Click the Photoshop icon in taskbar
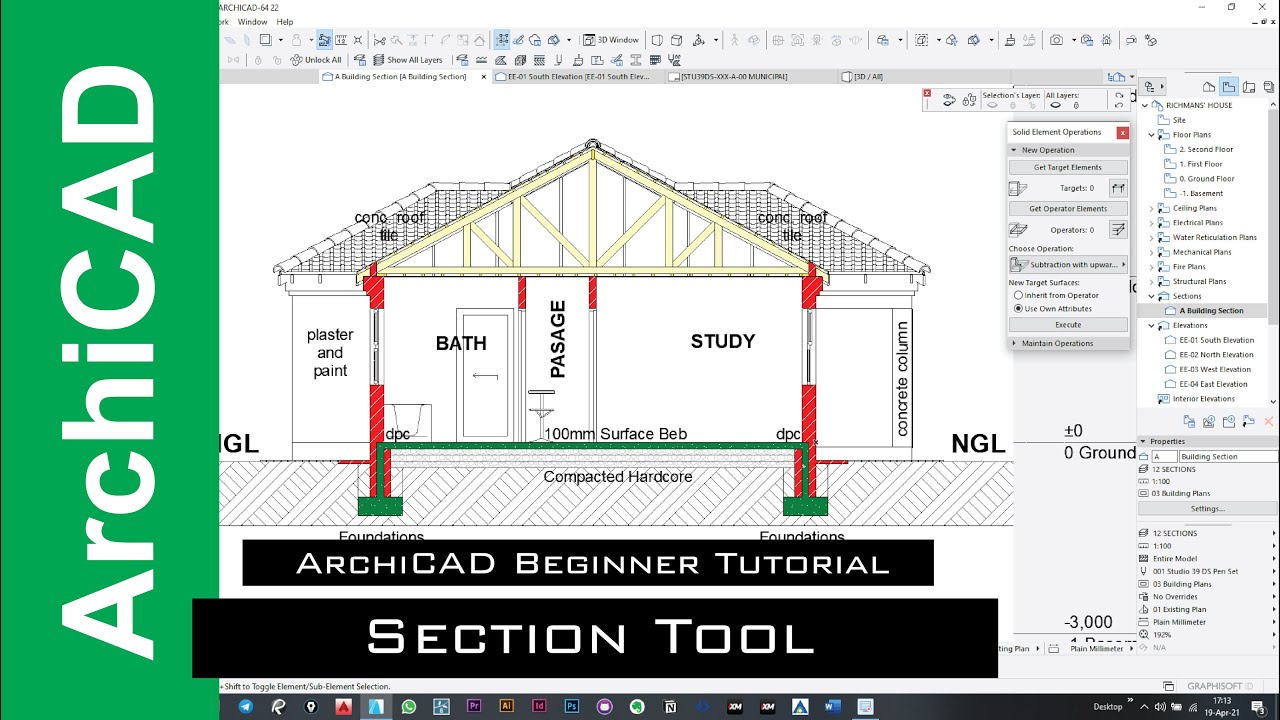 coord(571,706)
